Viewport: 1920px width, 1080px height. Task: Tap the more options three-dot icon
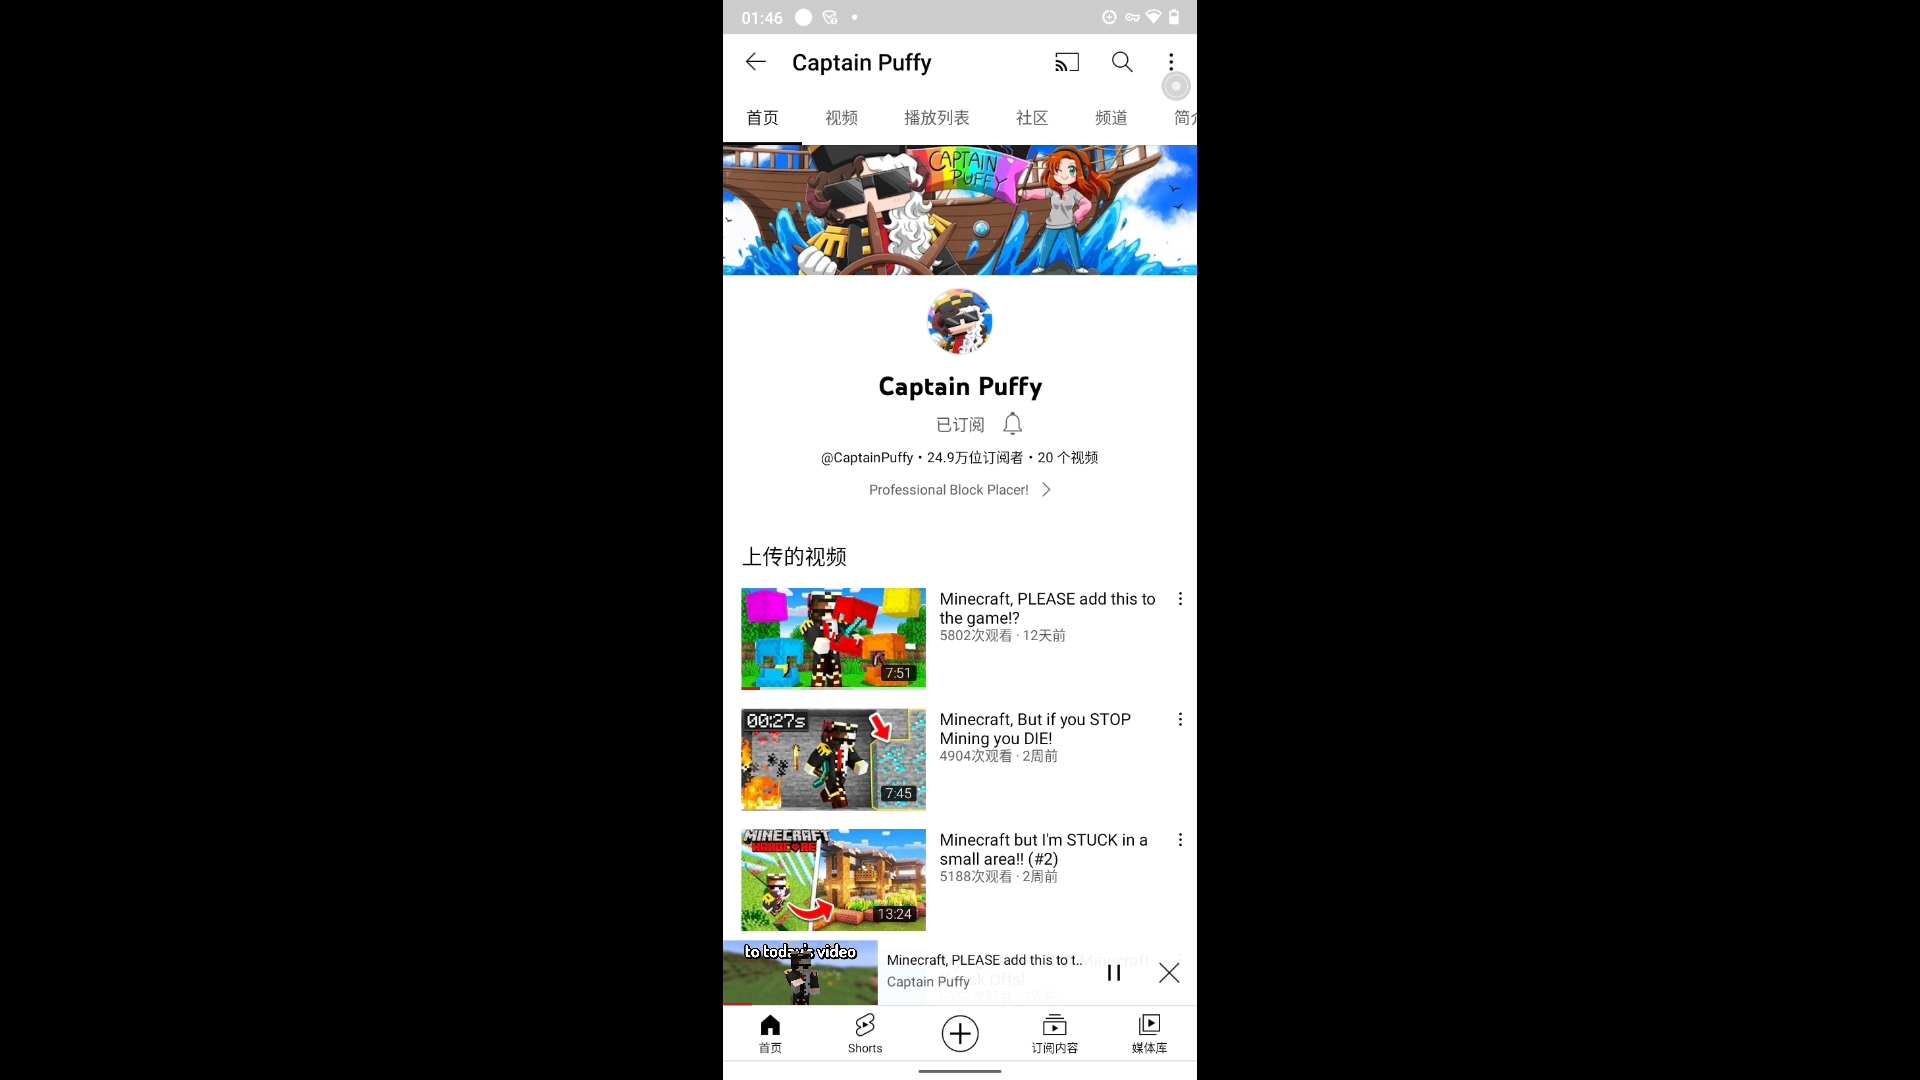[1172, 62]
